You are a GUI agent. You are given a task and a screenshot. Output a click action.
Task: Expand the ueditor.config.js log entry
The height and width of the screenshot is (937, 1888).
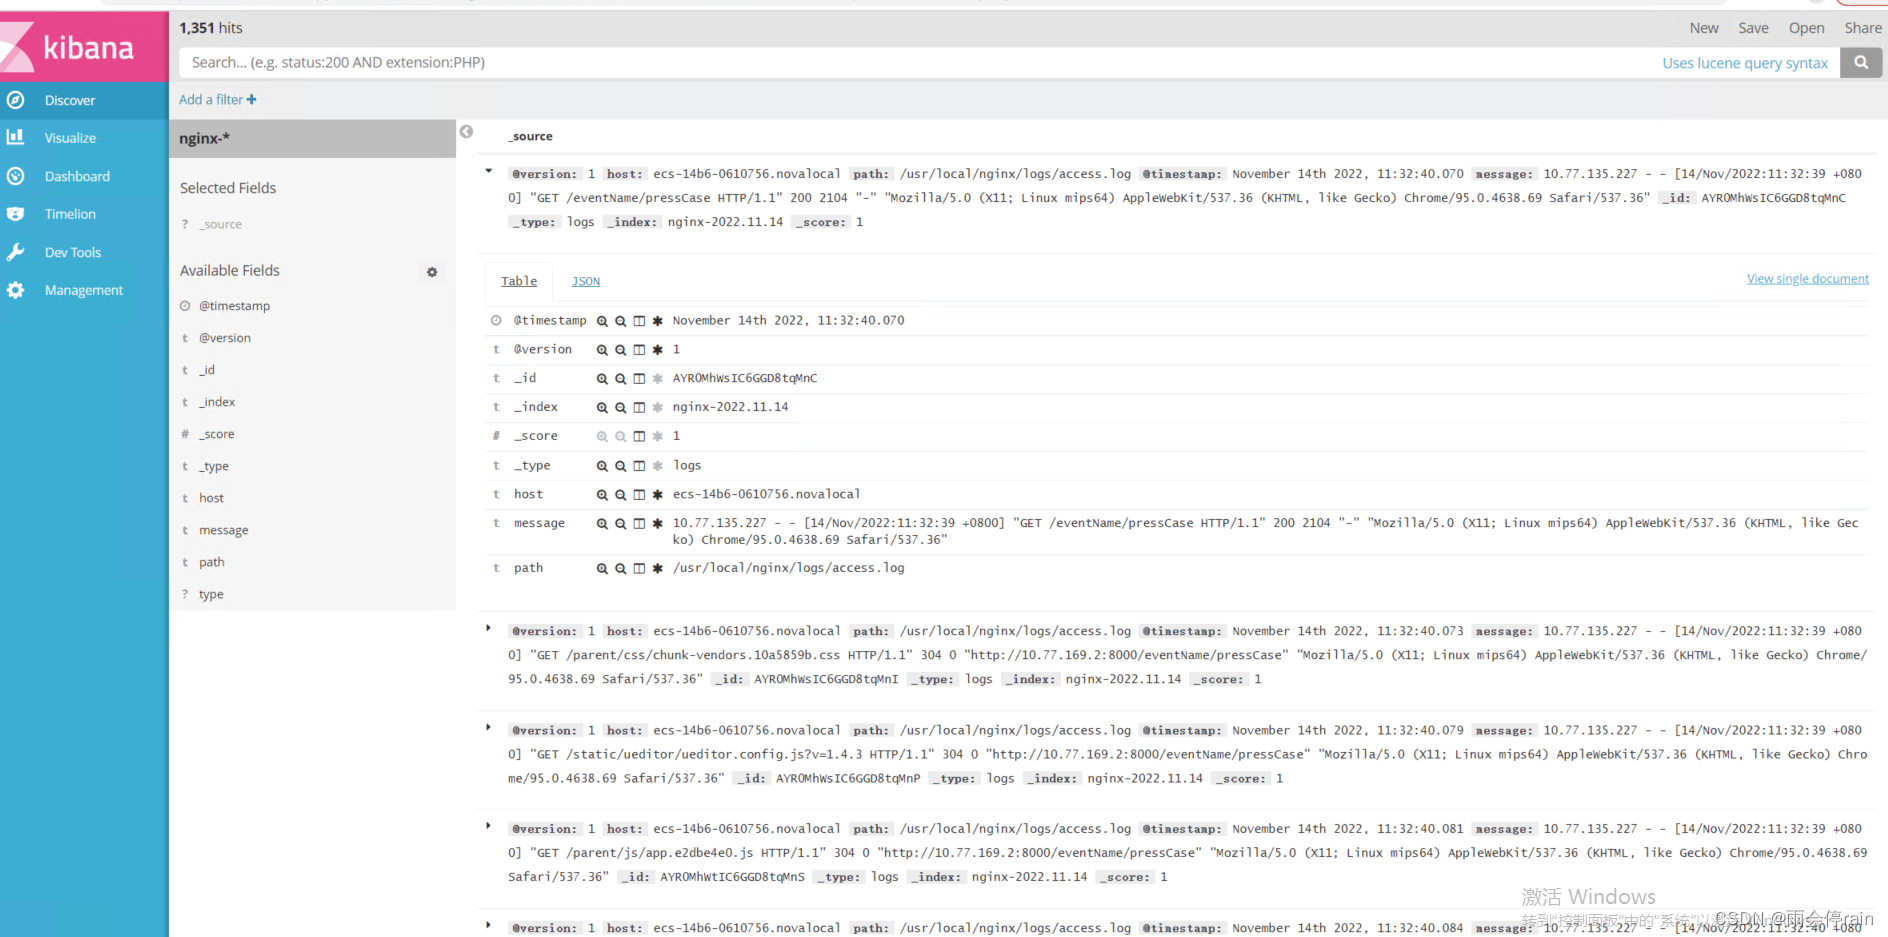[489, 728]
